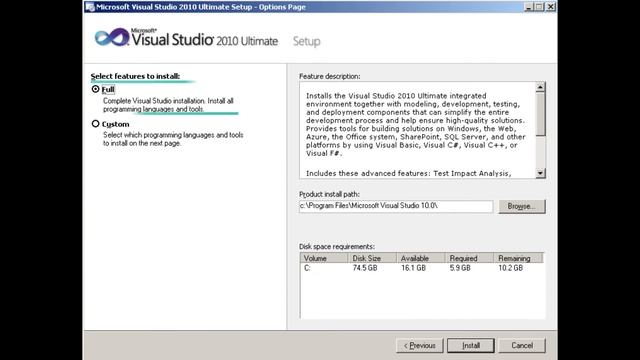Click the feature description scroll-down arrow
This screenshot has height=360, width=640.
point(540,173)
